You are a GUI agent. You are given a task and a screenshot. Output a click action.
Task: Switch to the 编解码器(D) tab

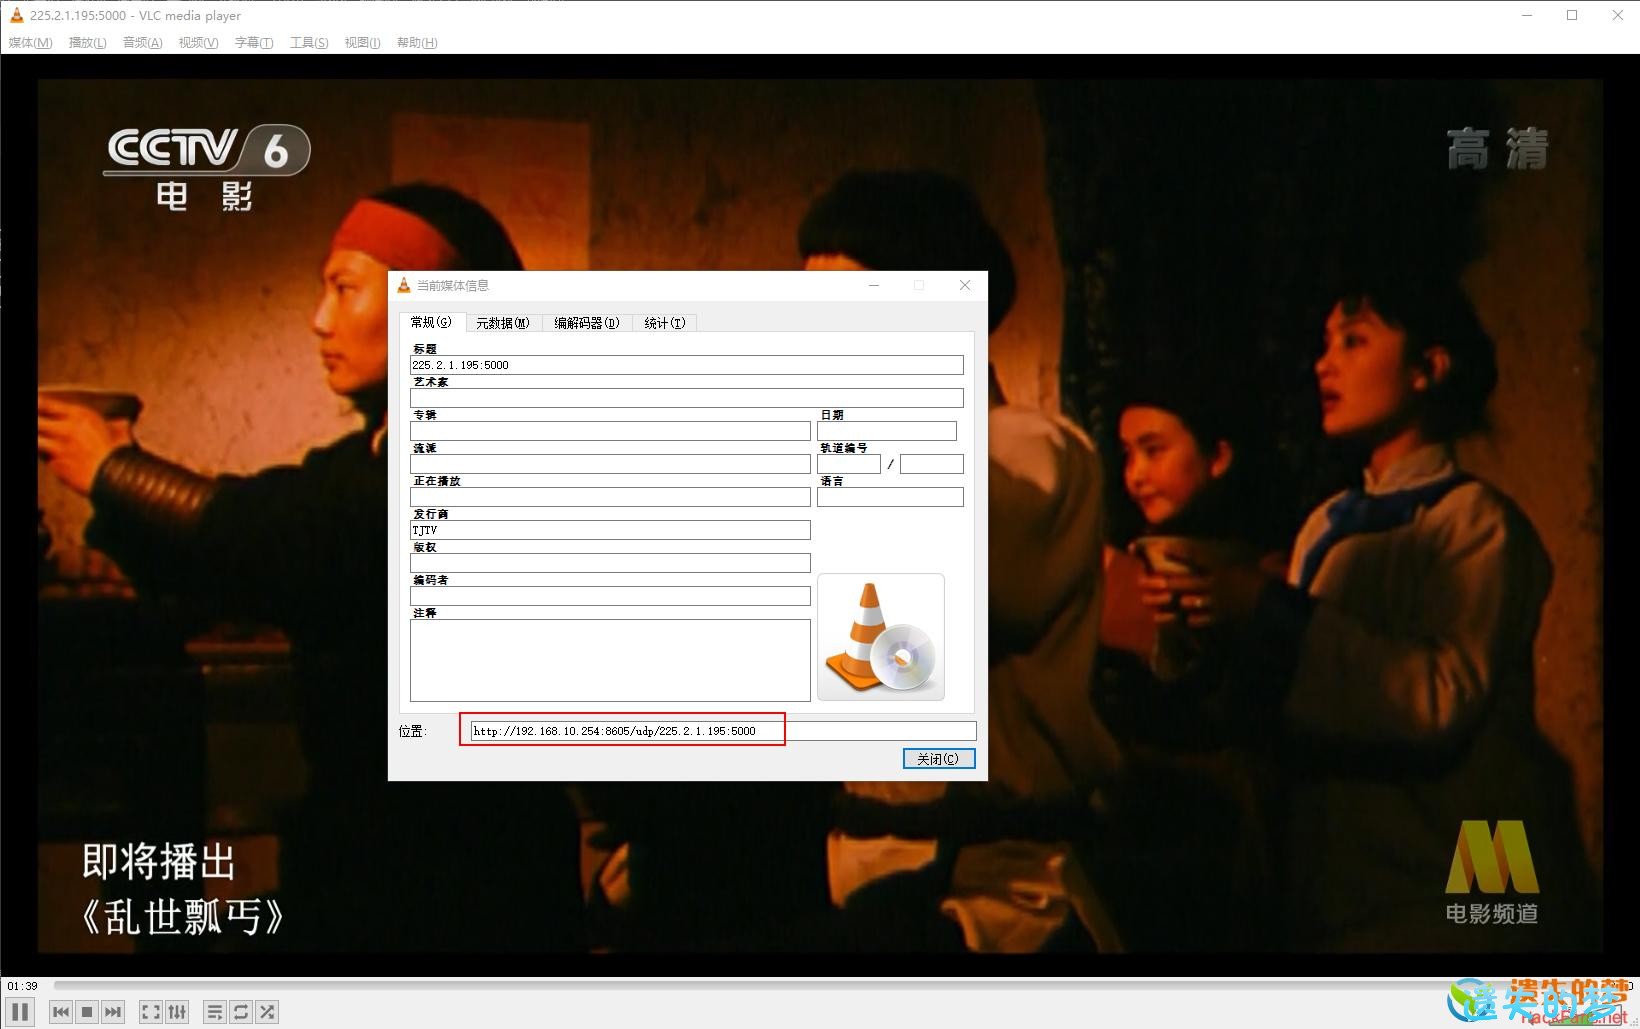[x=587, y=323]
